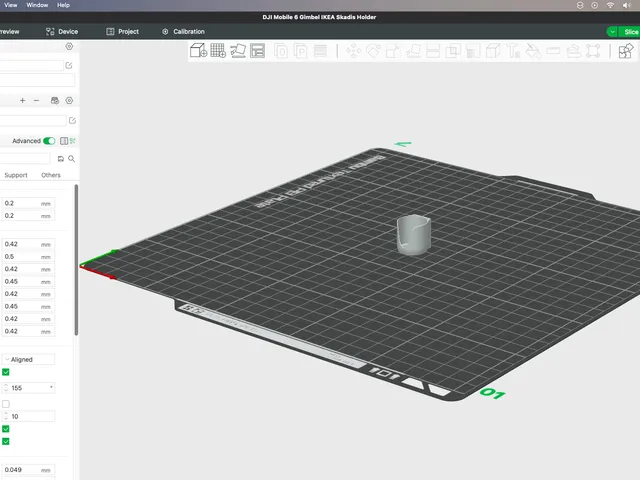
Task: Select the Cut tool icon
Action: [x=433, y=51]
